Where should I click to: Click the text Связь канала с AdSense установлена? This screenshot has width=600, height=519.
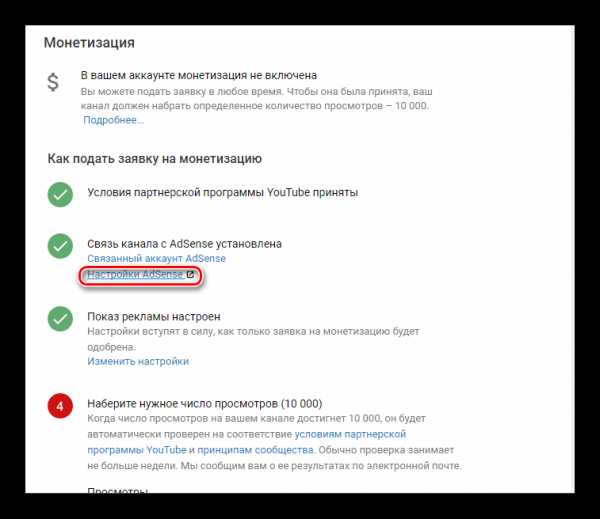(x=184, y=243)
